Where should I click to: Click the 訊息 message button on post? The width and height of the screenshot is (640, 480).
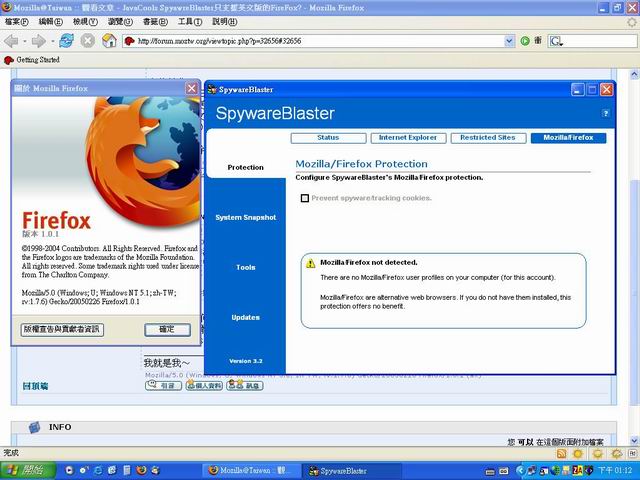click(245, 385)
